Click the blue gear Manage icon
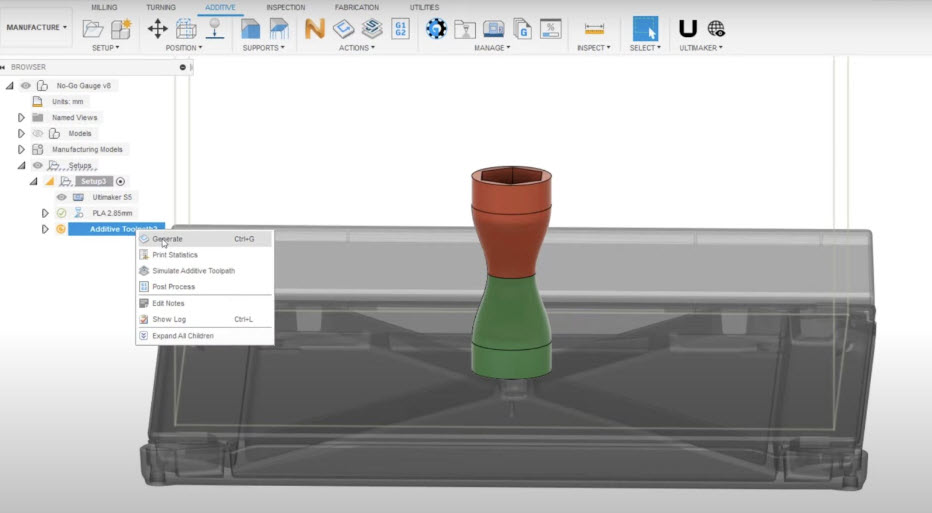The height and width of the screenshot is (513, 932). pyautogui.click(x=436, y=28)
